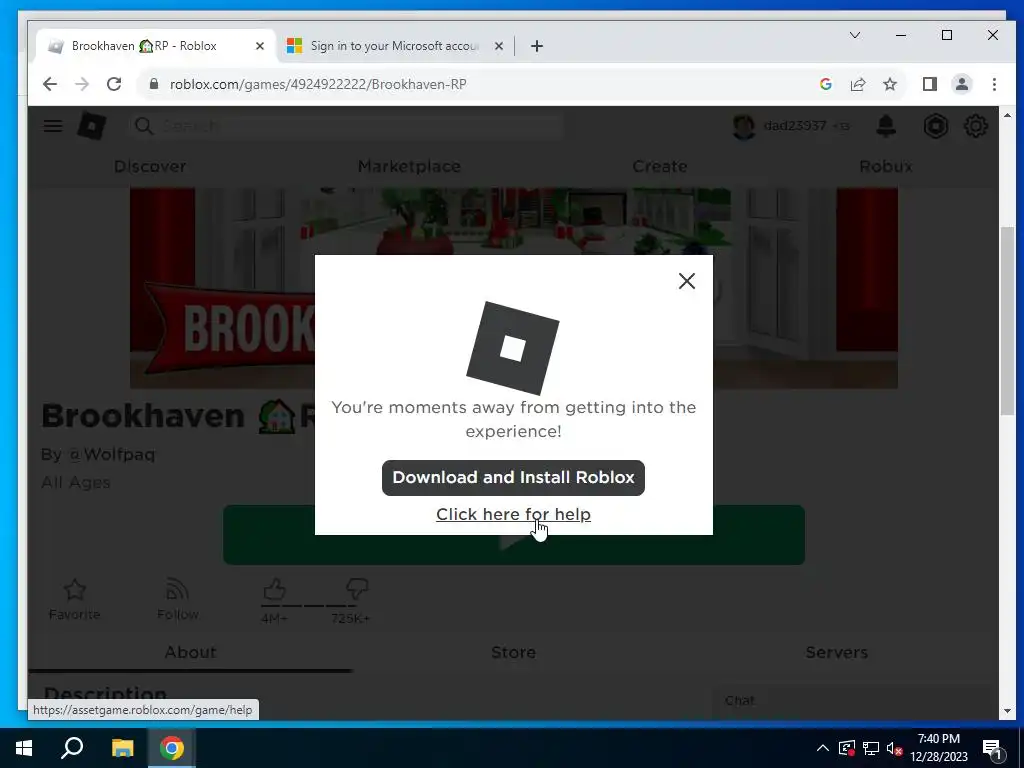Open the Chrome side panel

pyautogui.click(x=930, y=84)
